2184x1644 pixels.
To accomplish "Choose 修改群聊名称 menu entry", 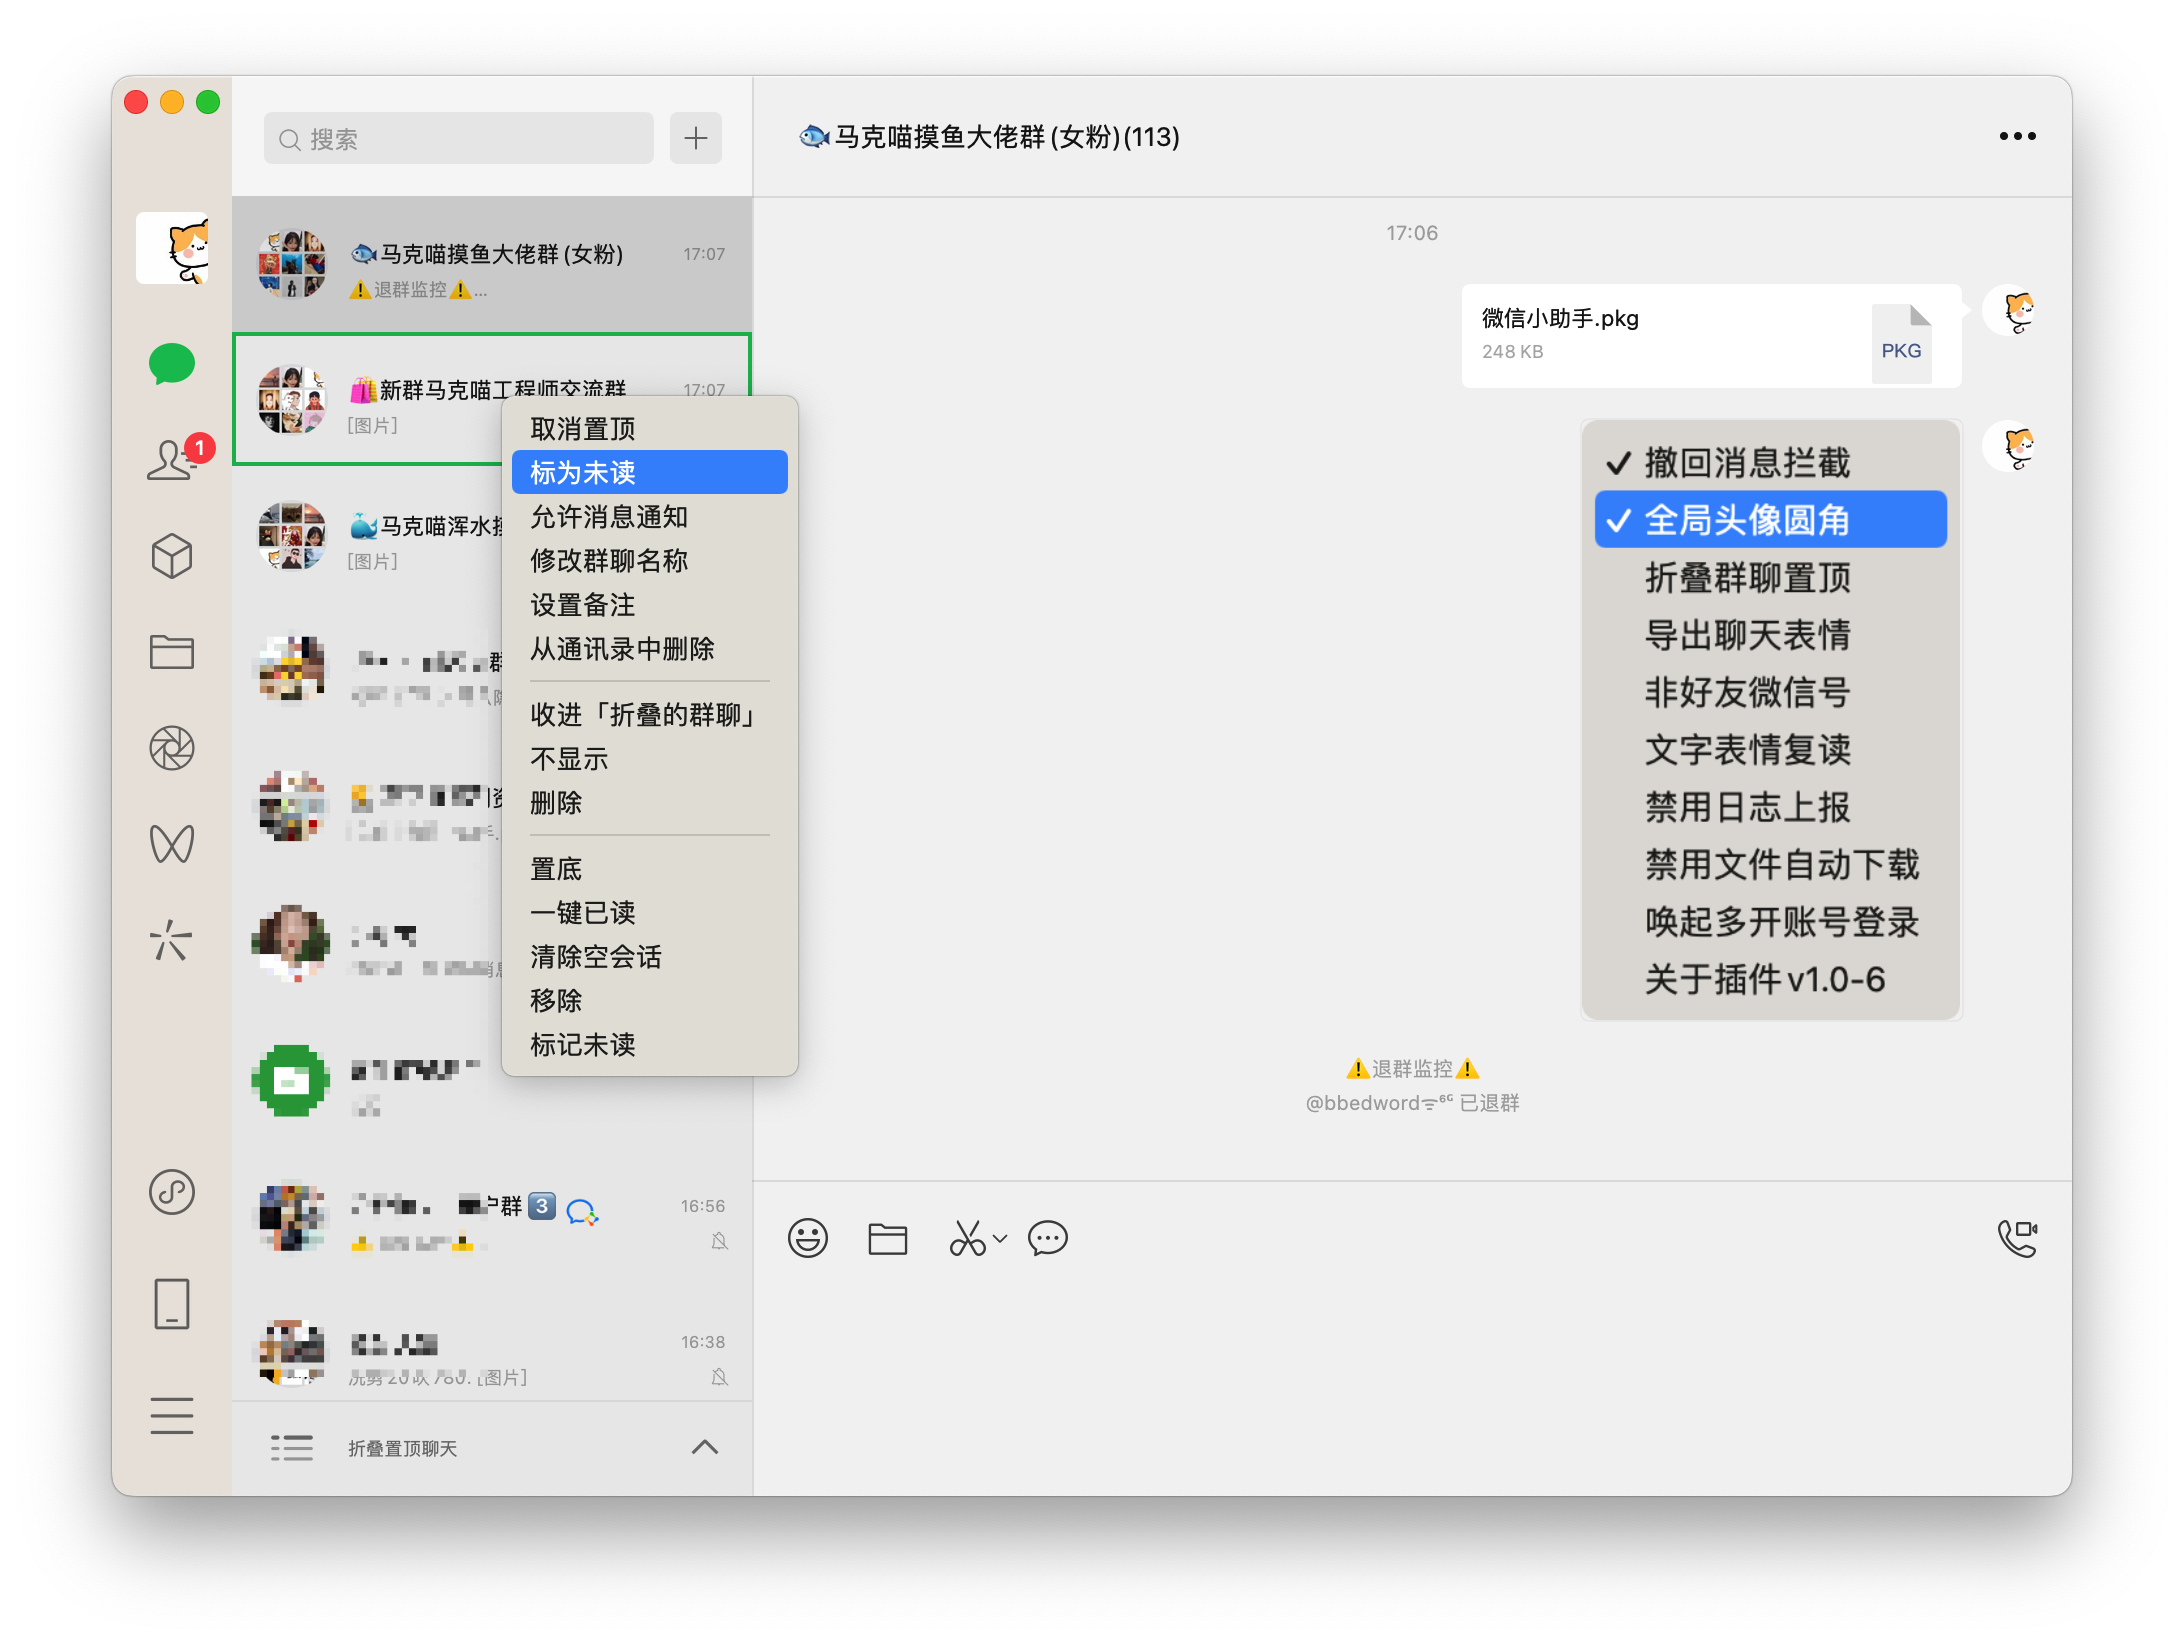I will (x=609, y=560).
